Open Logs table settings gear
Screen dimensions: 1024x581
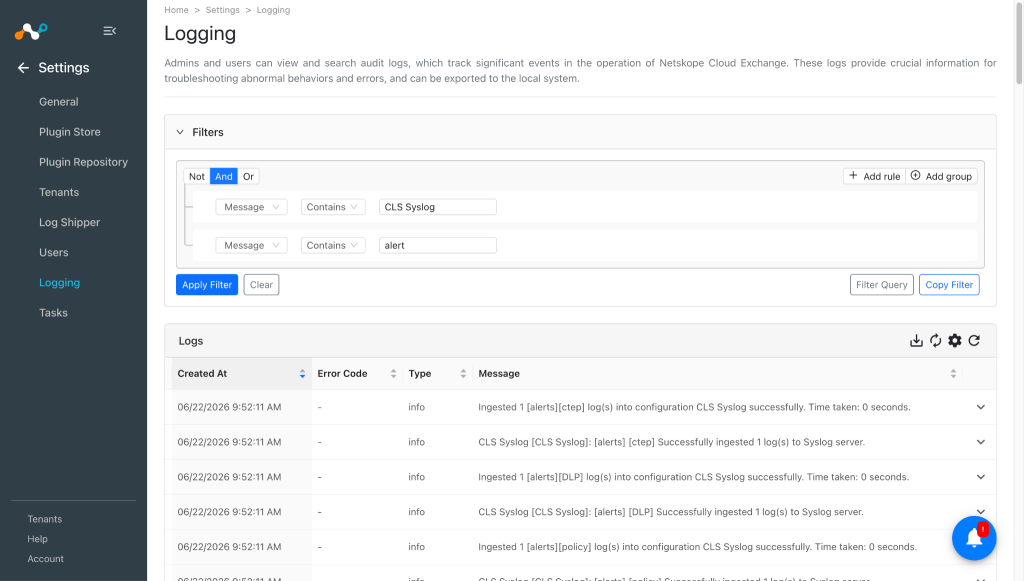pos(955,341)
